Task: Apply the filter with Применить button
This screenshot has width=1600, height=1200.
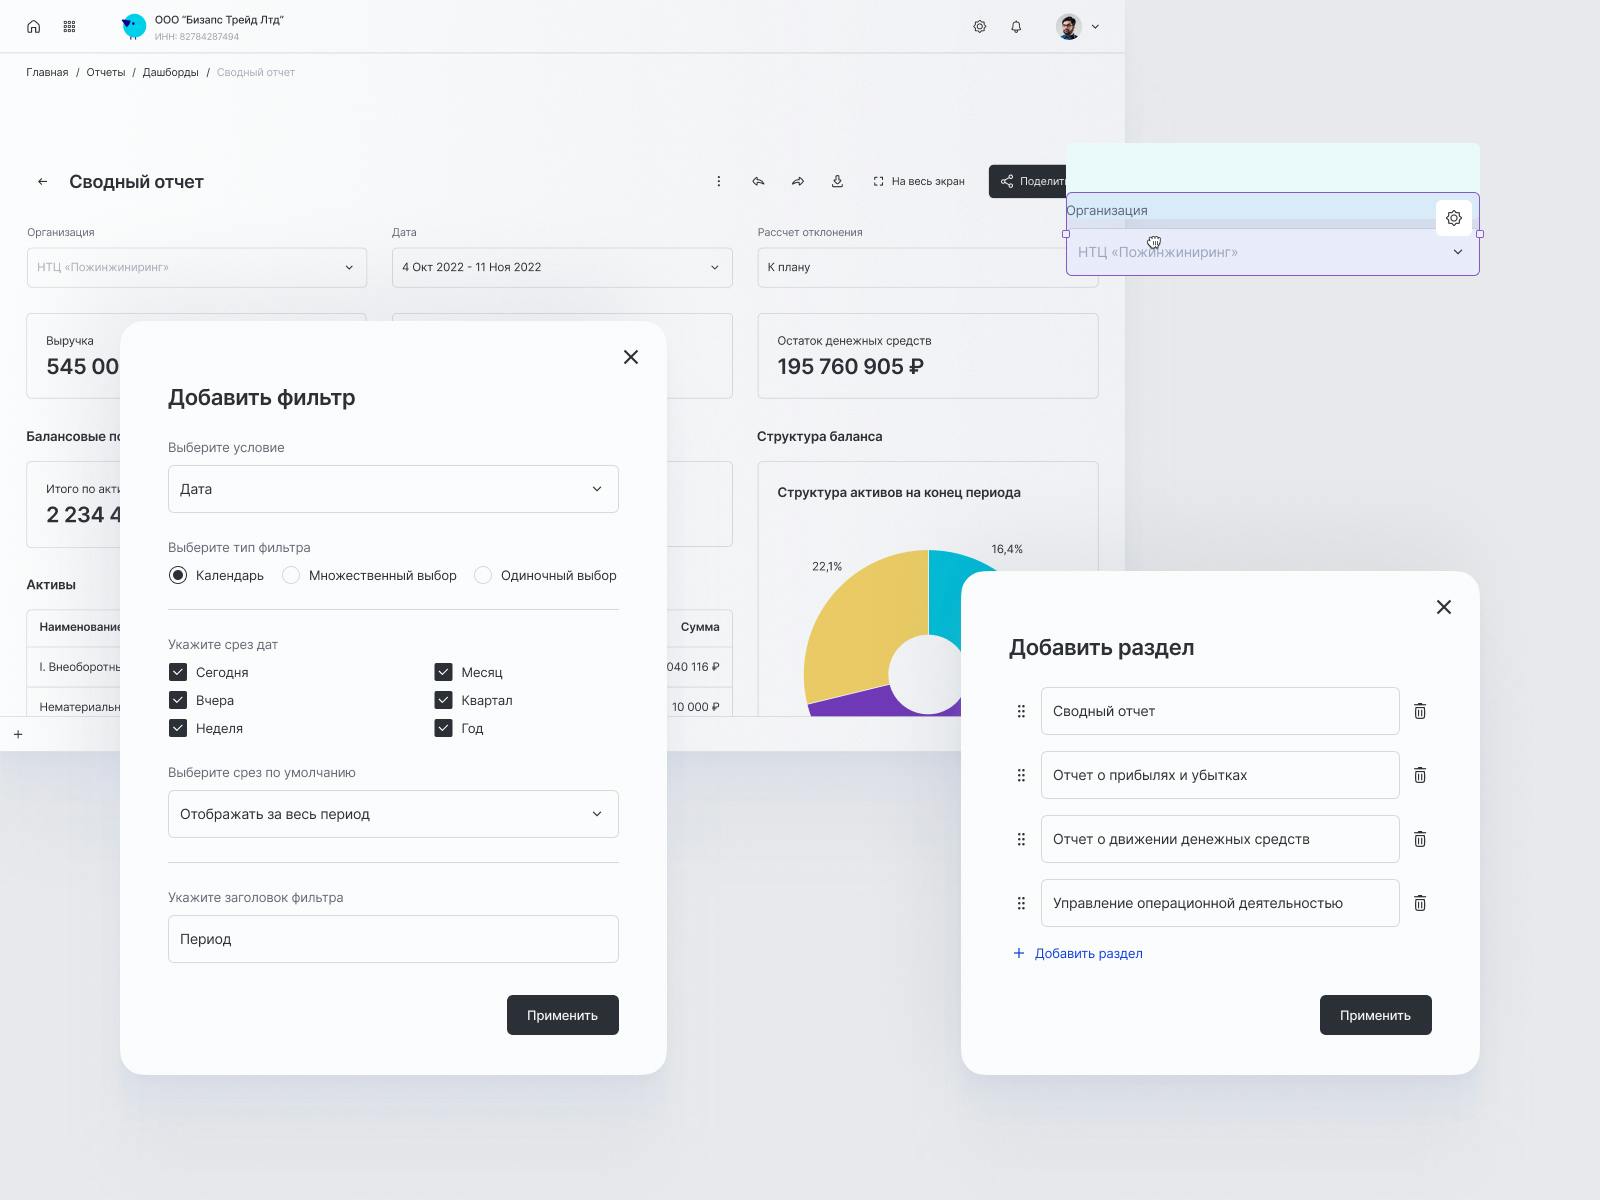Action: [563, 1015]
